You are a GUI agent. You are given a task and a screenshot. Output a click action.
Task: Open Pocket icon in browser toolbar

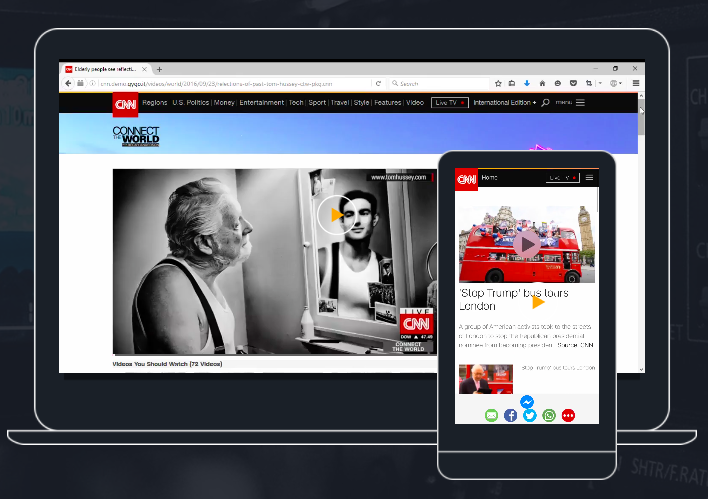(x=573, y=84)
